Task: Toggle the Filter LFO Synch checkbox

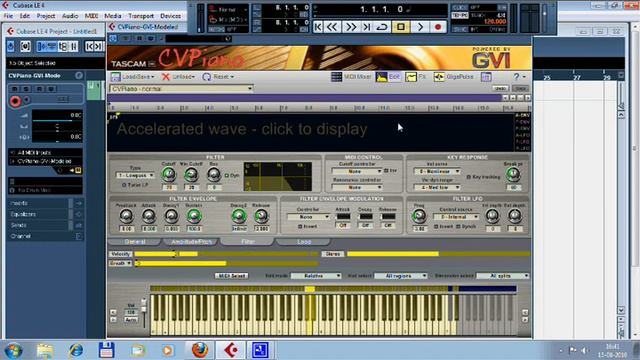Action: point(458,227)
